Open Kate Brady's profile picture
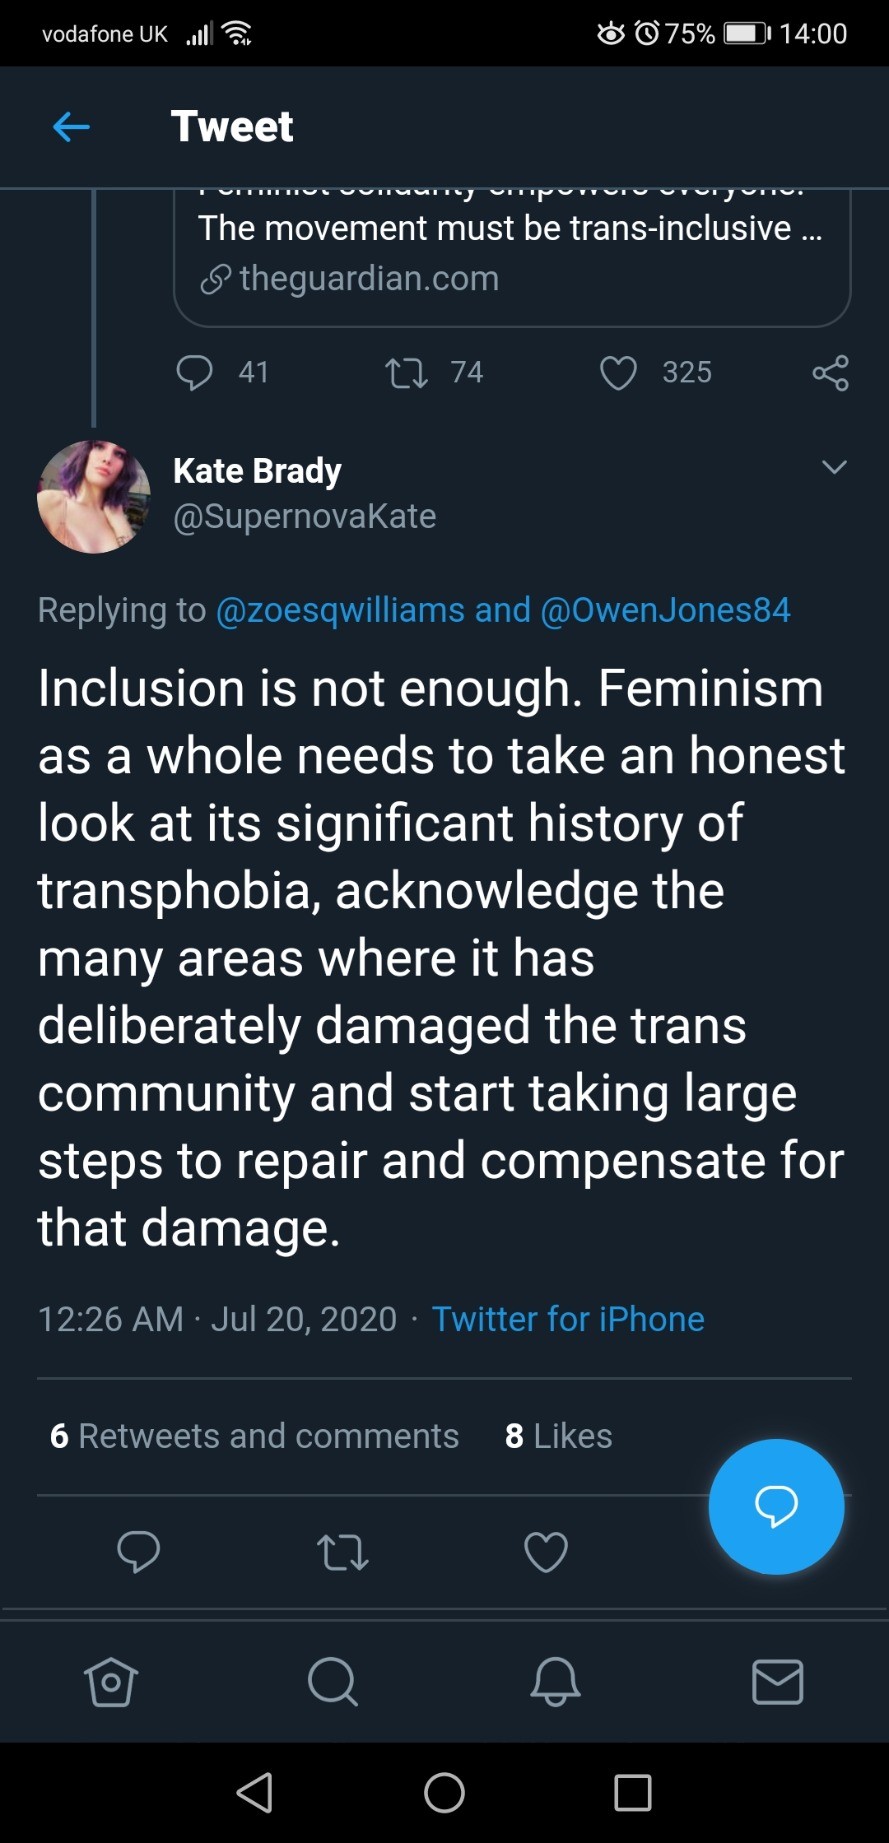The width and height of the screenshot is (889, 1843). [94, 496]
